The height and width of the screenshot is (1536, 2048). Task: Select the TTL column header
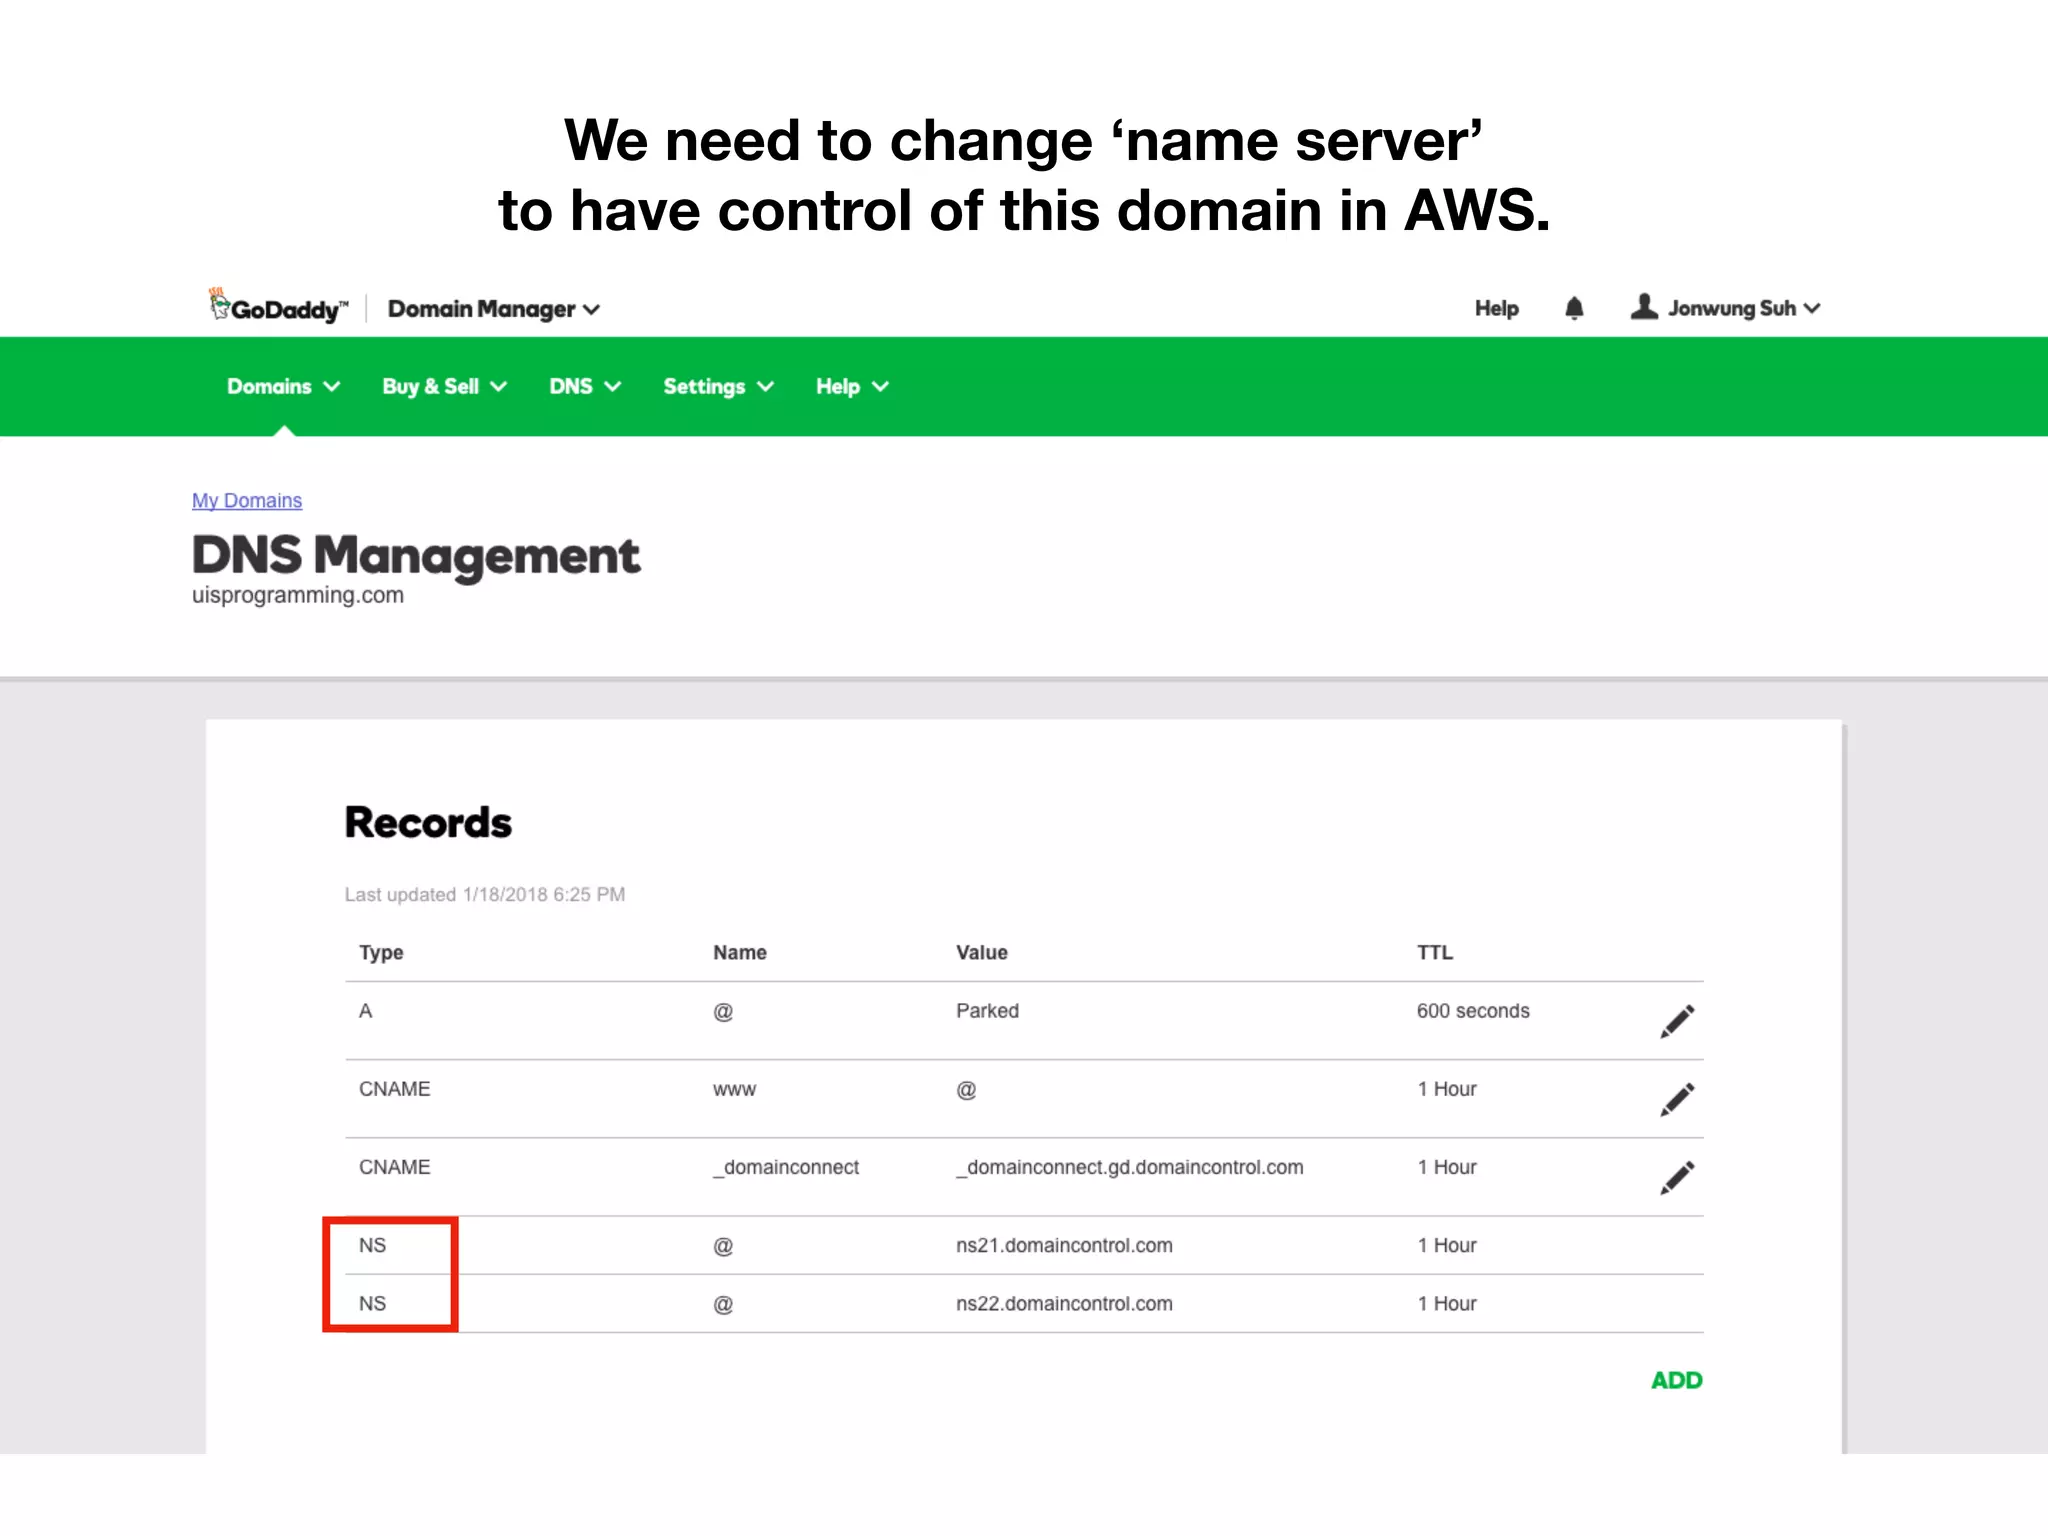tap(1434, 952)
